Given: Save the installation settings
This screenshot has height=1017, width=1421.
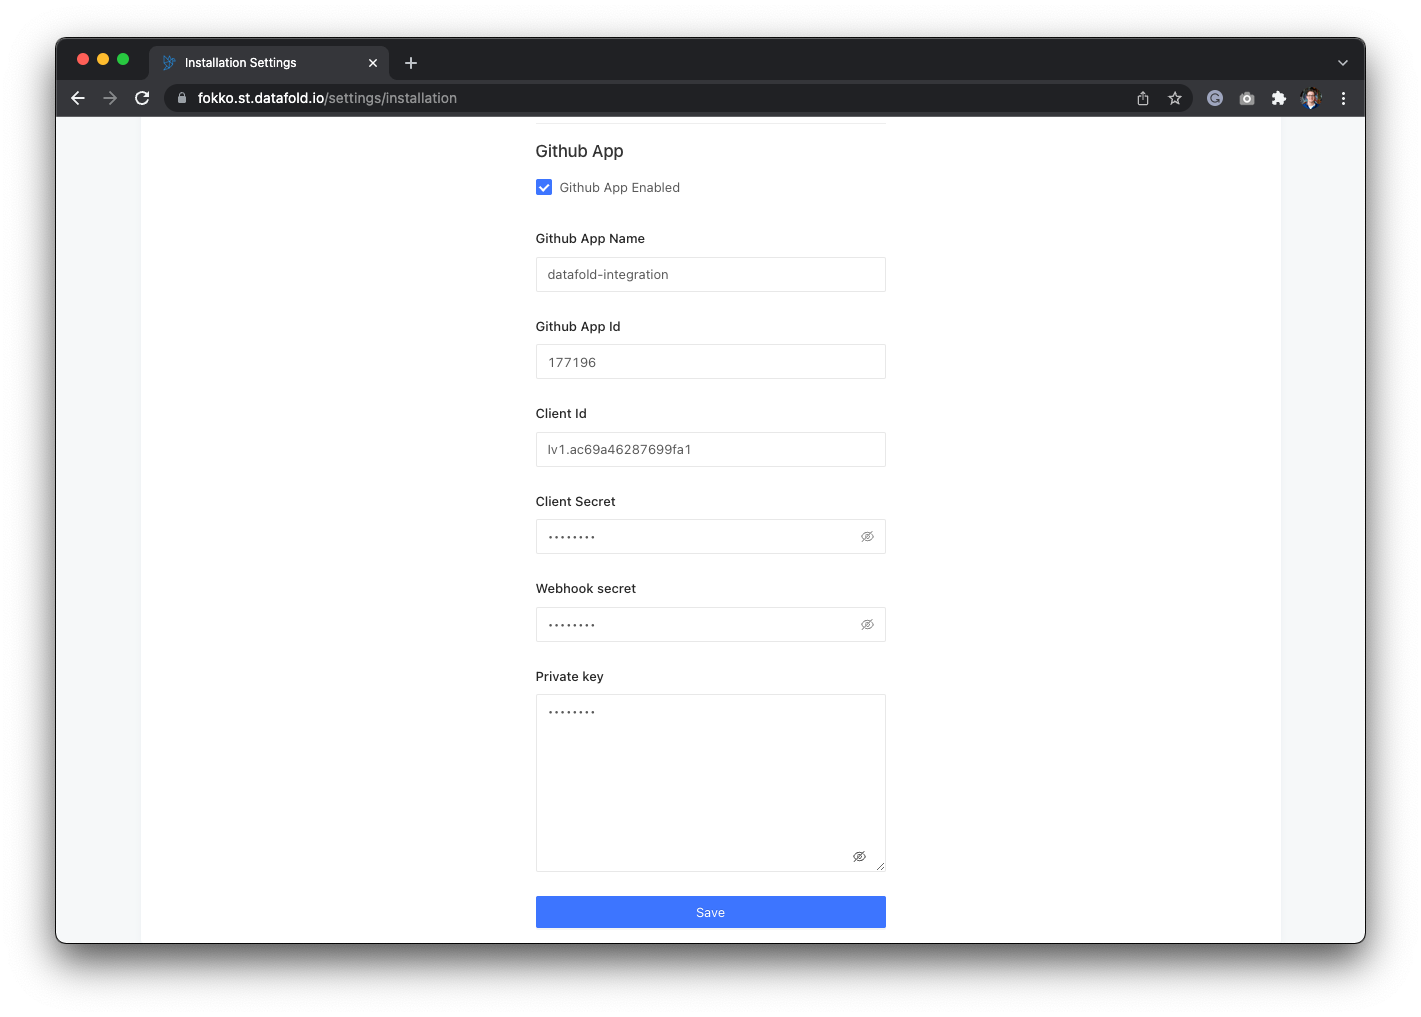Looking at the screenshot, I should click(710, 912).
